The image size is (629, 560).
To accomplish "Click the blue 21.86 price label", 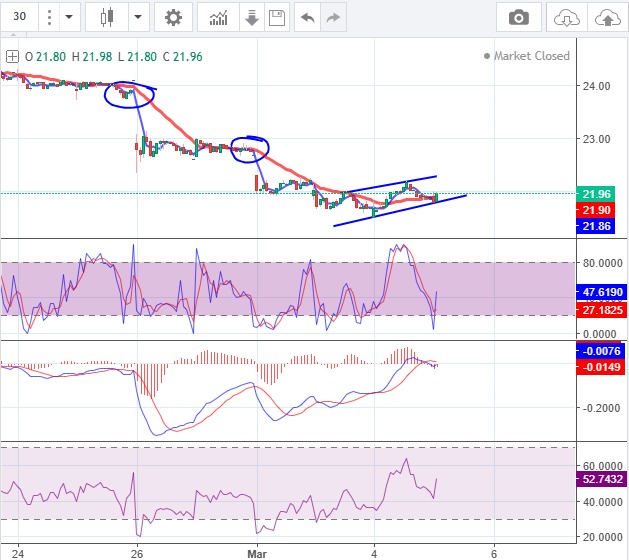I will pyautogui.click(x=596, y=226).
